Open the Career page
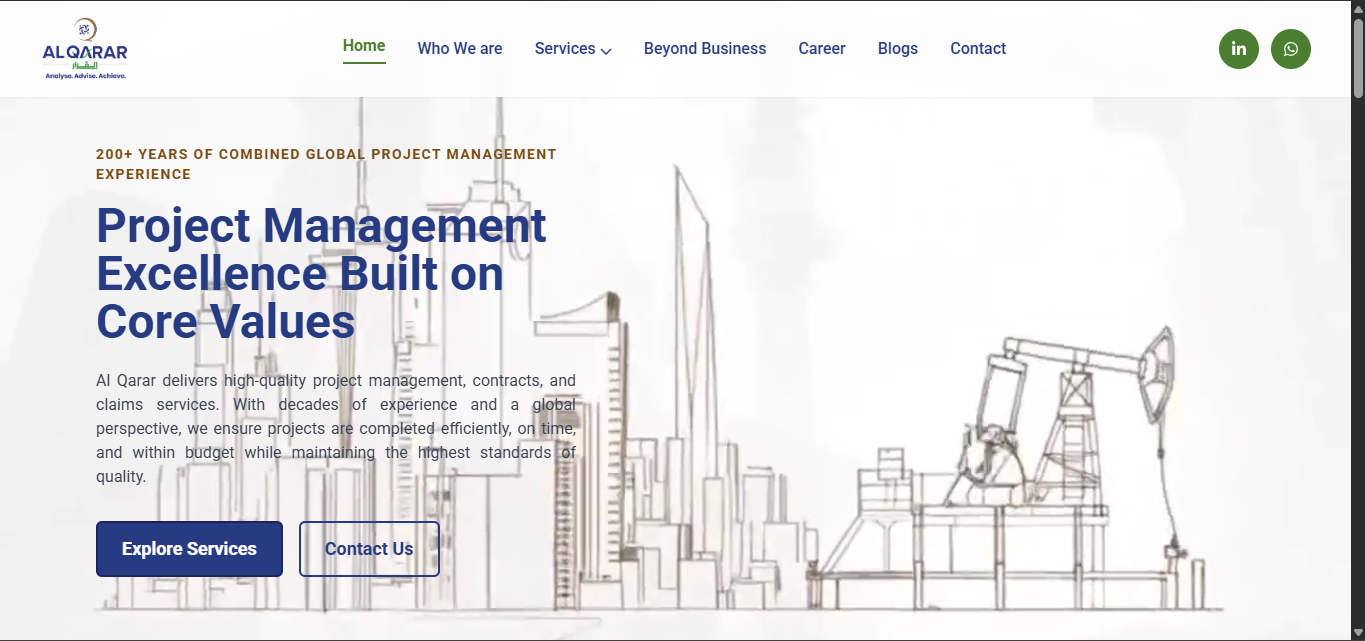Screen dimensions: 1365x641 tap(822, 48)
